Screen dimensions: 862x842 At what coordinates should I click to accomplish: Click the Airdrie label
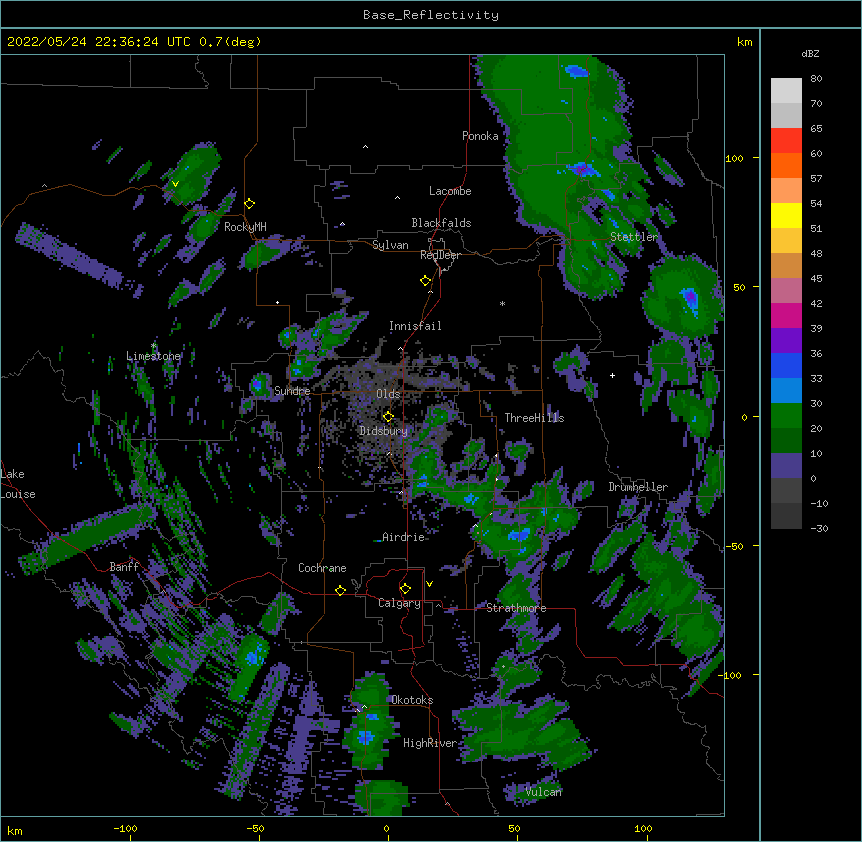(404, 537)
